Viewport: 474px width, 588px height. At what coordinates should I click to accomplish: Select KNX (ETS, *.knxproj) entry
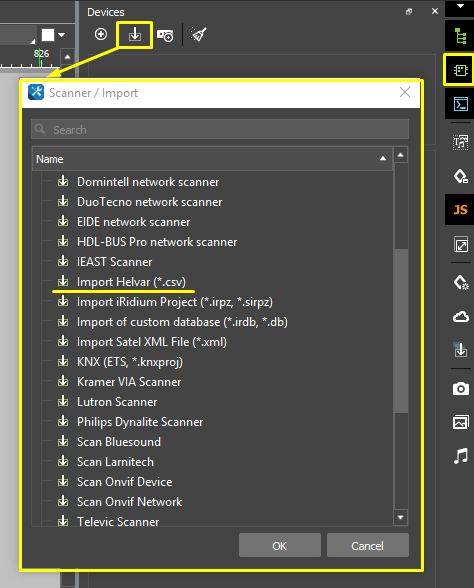click(129, 362)
